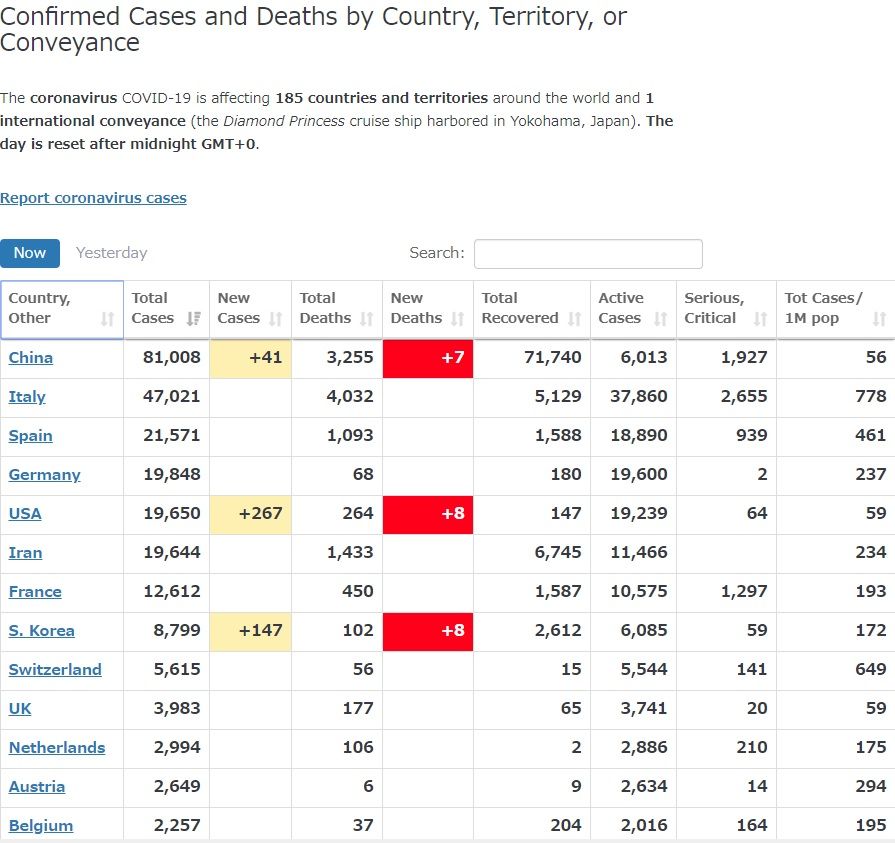Click sort icon in New Deaths header

457,319
